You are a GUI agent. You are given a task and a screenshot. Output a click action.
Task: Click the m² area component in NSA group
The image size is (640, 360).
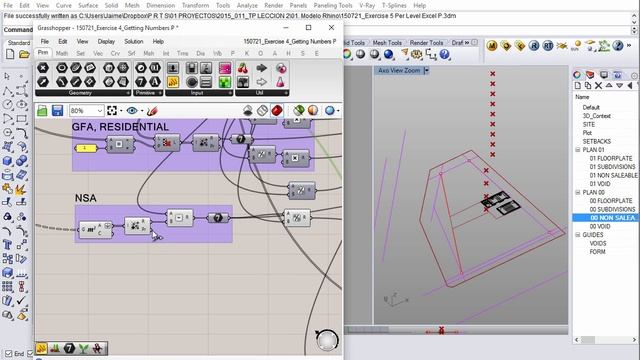[95, 229]
